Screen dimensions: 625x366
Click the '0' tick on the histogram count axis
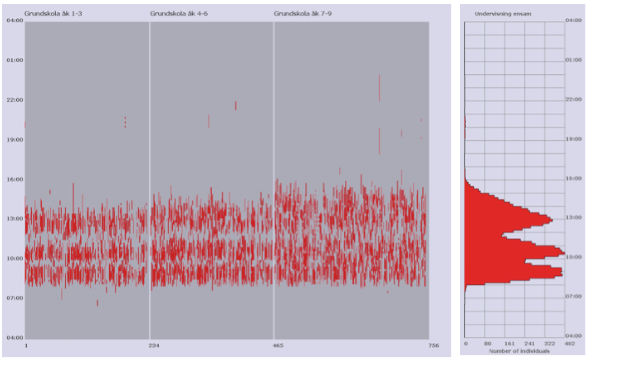tap(466, 343)
